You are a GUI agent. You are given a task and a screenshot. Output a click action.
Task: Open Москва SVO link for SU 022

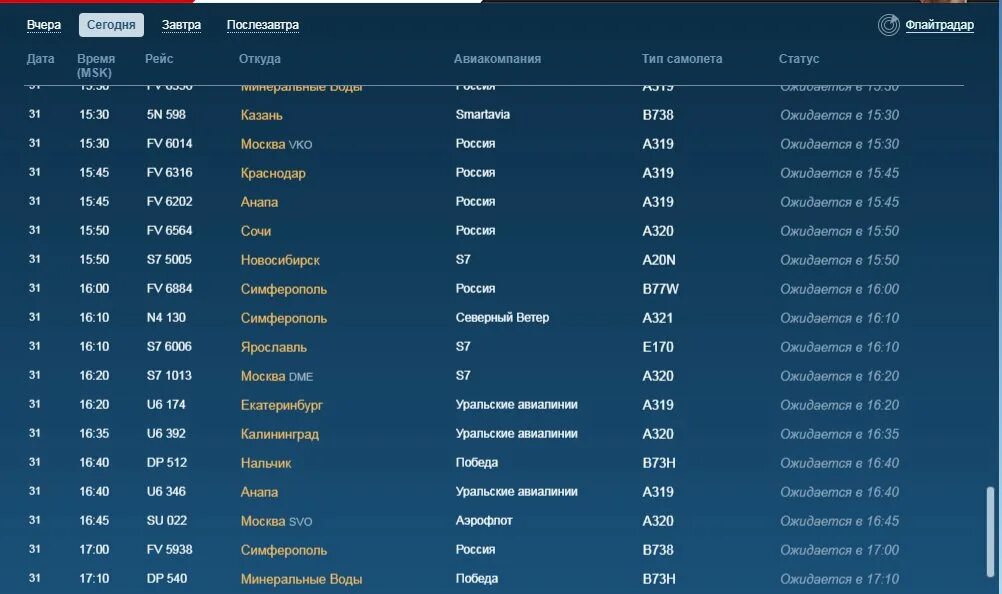click(277, 521)
